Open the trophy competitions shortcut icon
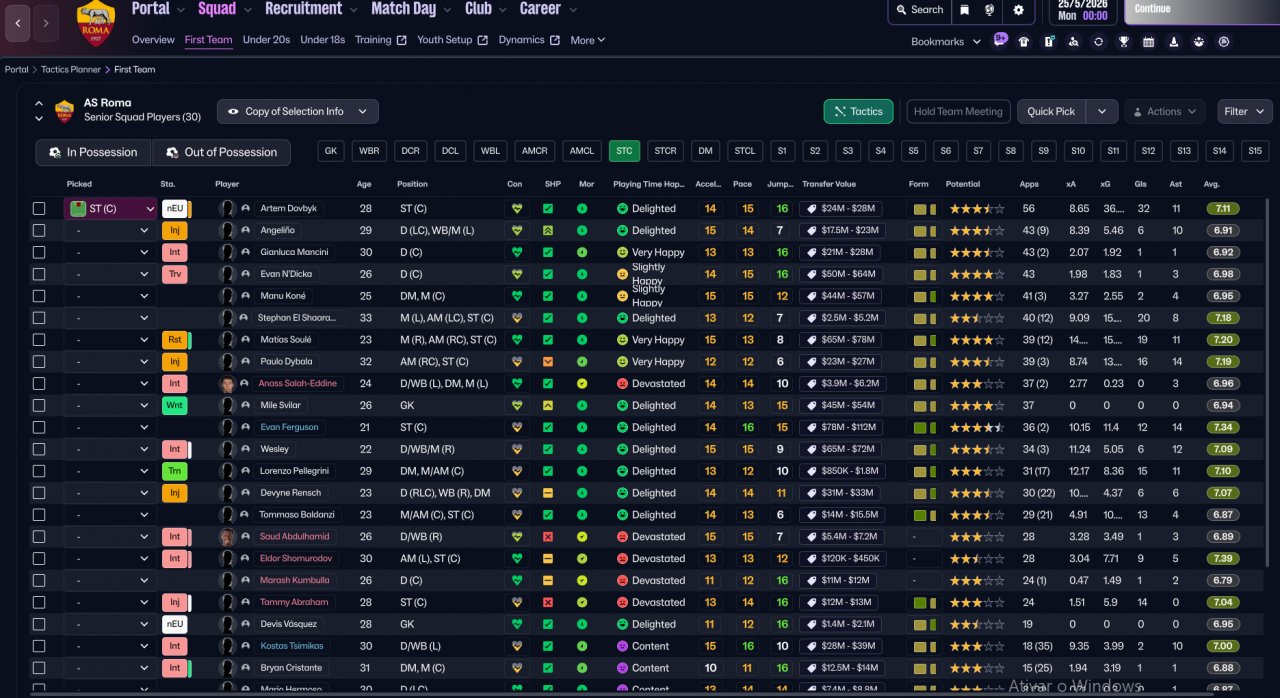 pyautogui.click(x=1123, y=42)
